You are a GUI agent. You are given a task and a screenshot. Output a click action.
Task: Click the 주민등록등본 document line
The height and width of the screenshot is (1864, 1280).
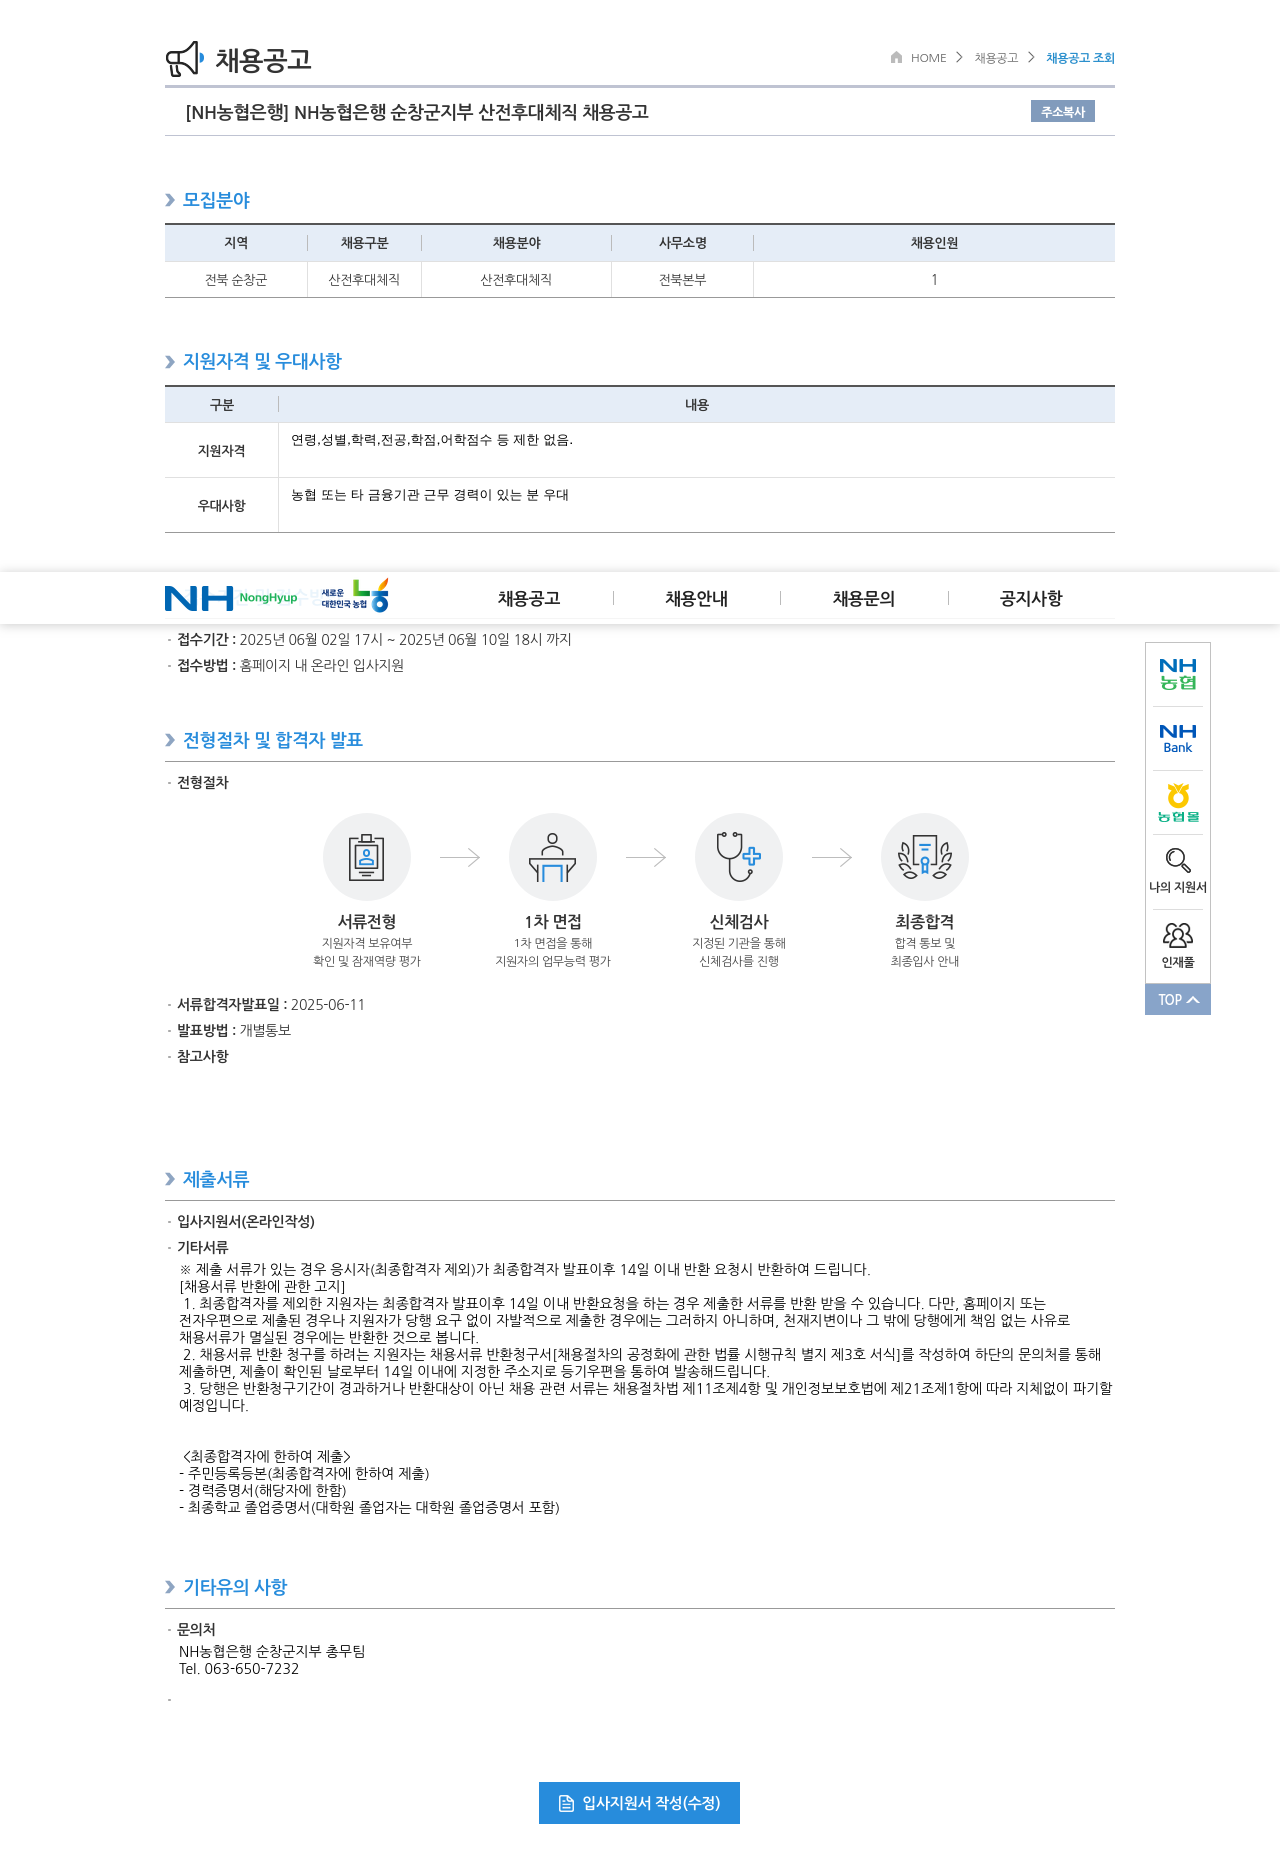click(x=304, y=1474)
